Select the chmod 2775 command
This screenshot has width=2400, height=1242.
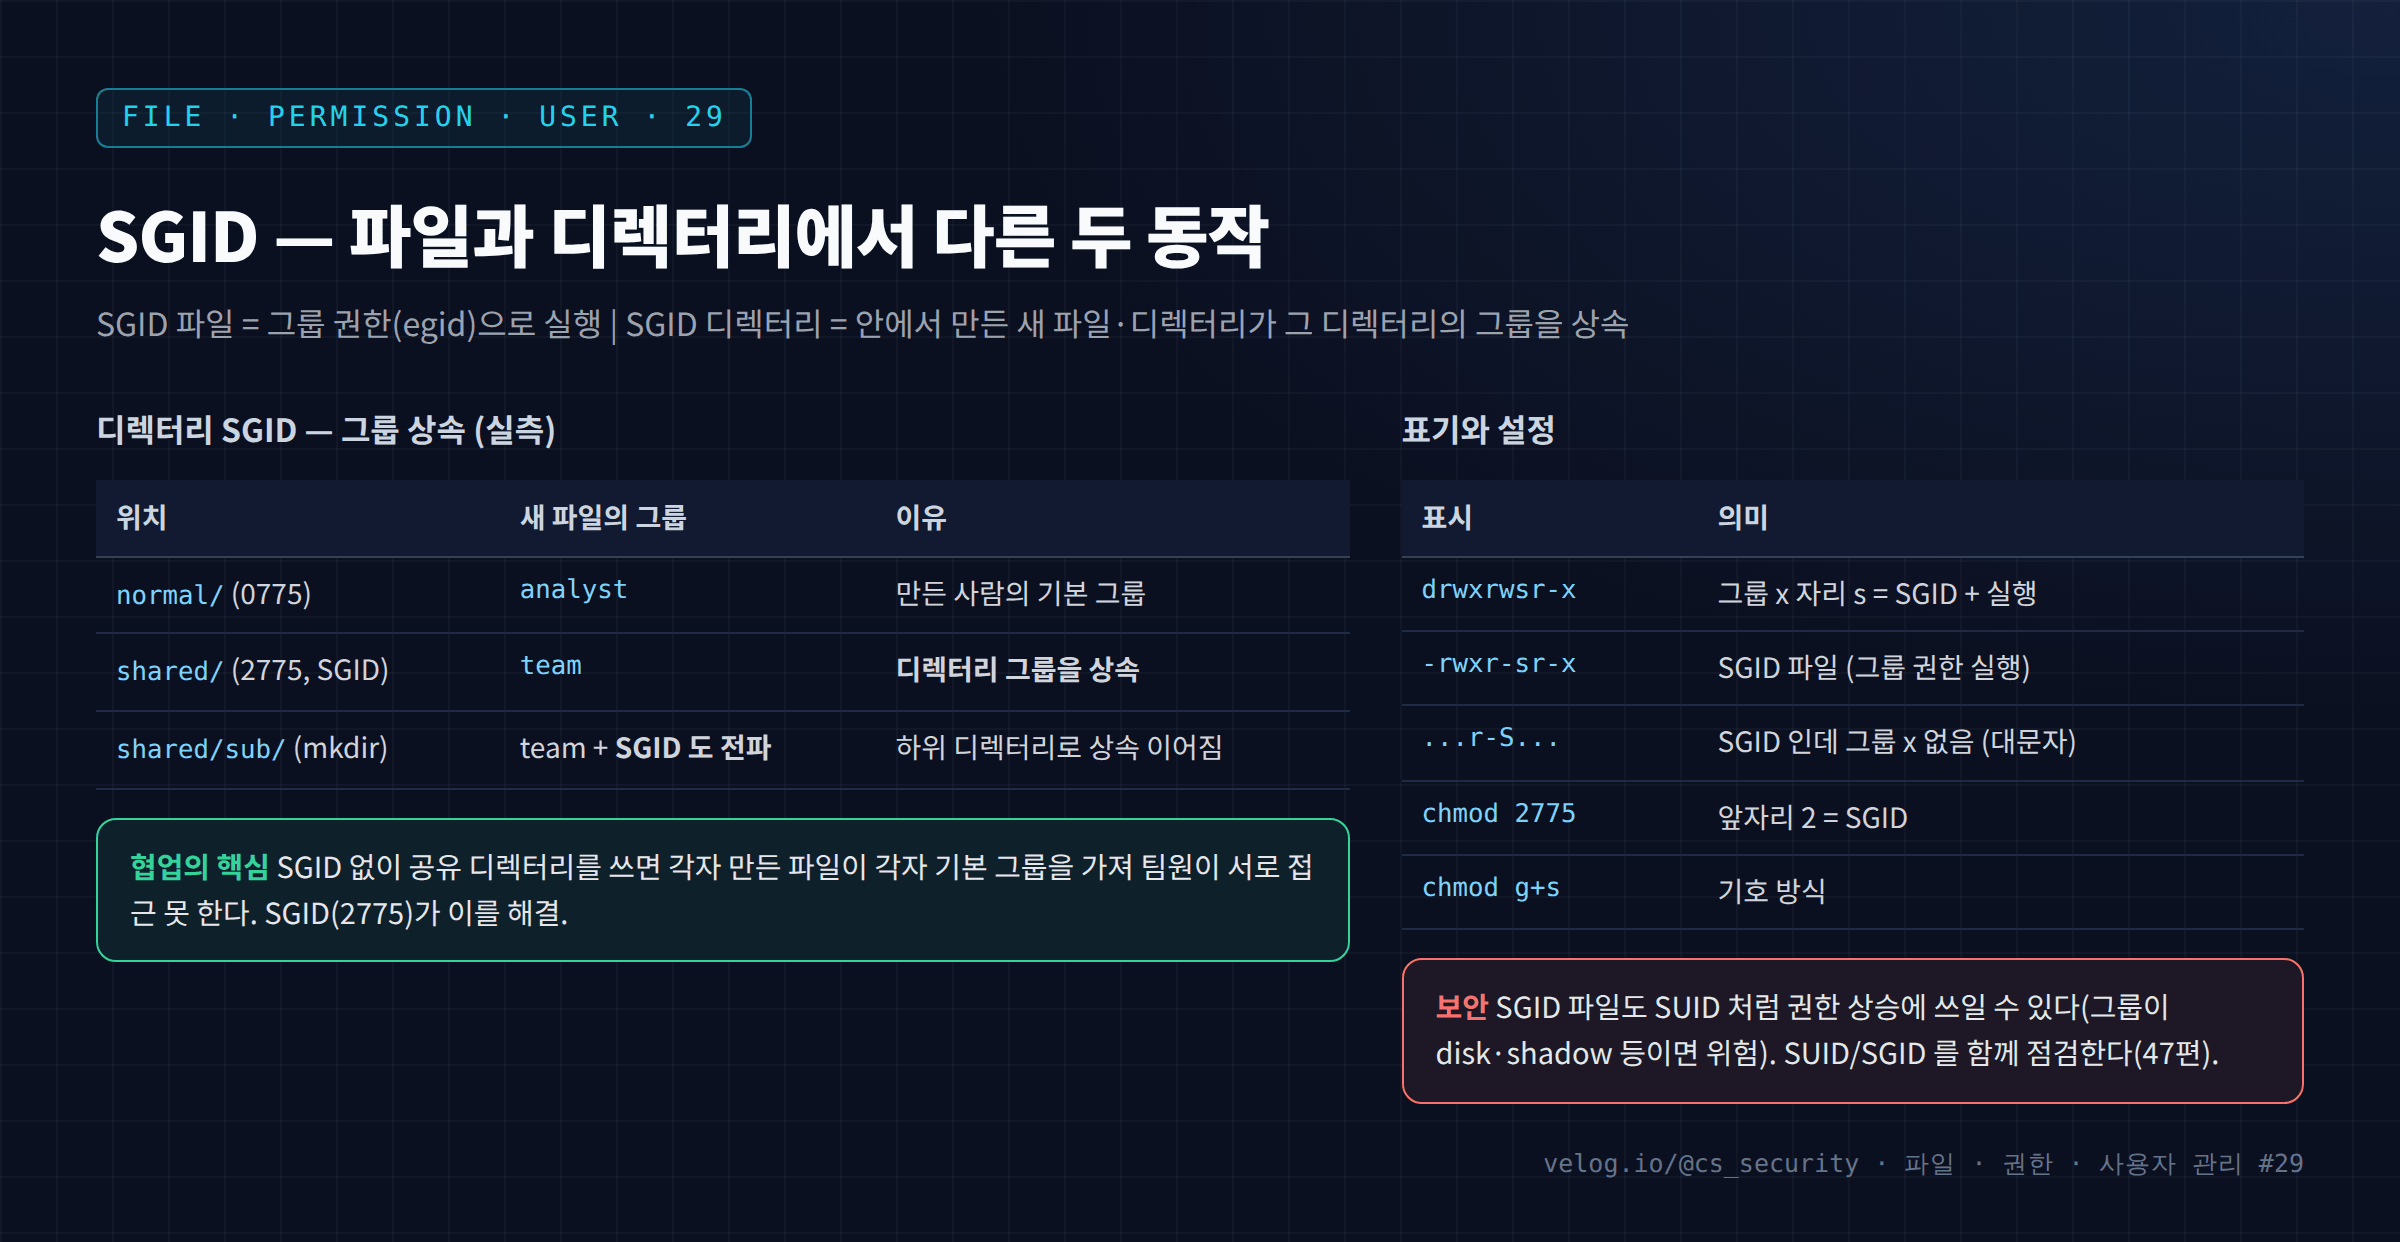(1498, 813)
